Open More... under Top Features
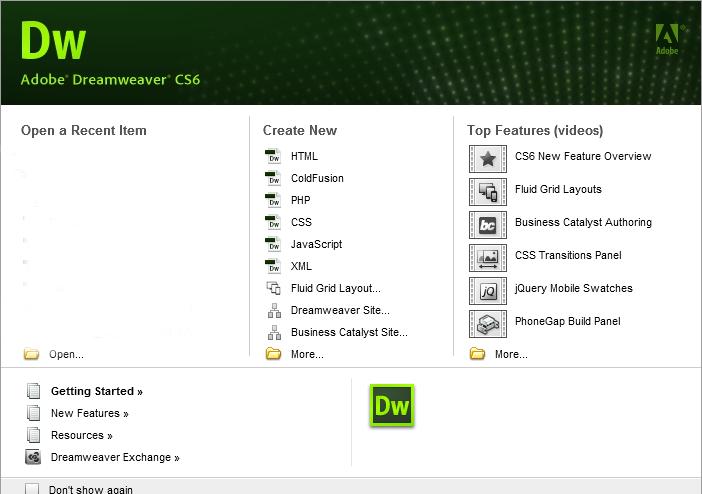 511,354
